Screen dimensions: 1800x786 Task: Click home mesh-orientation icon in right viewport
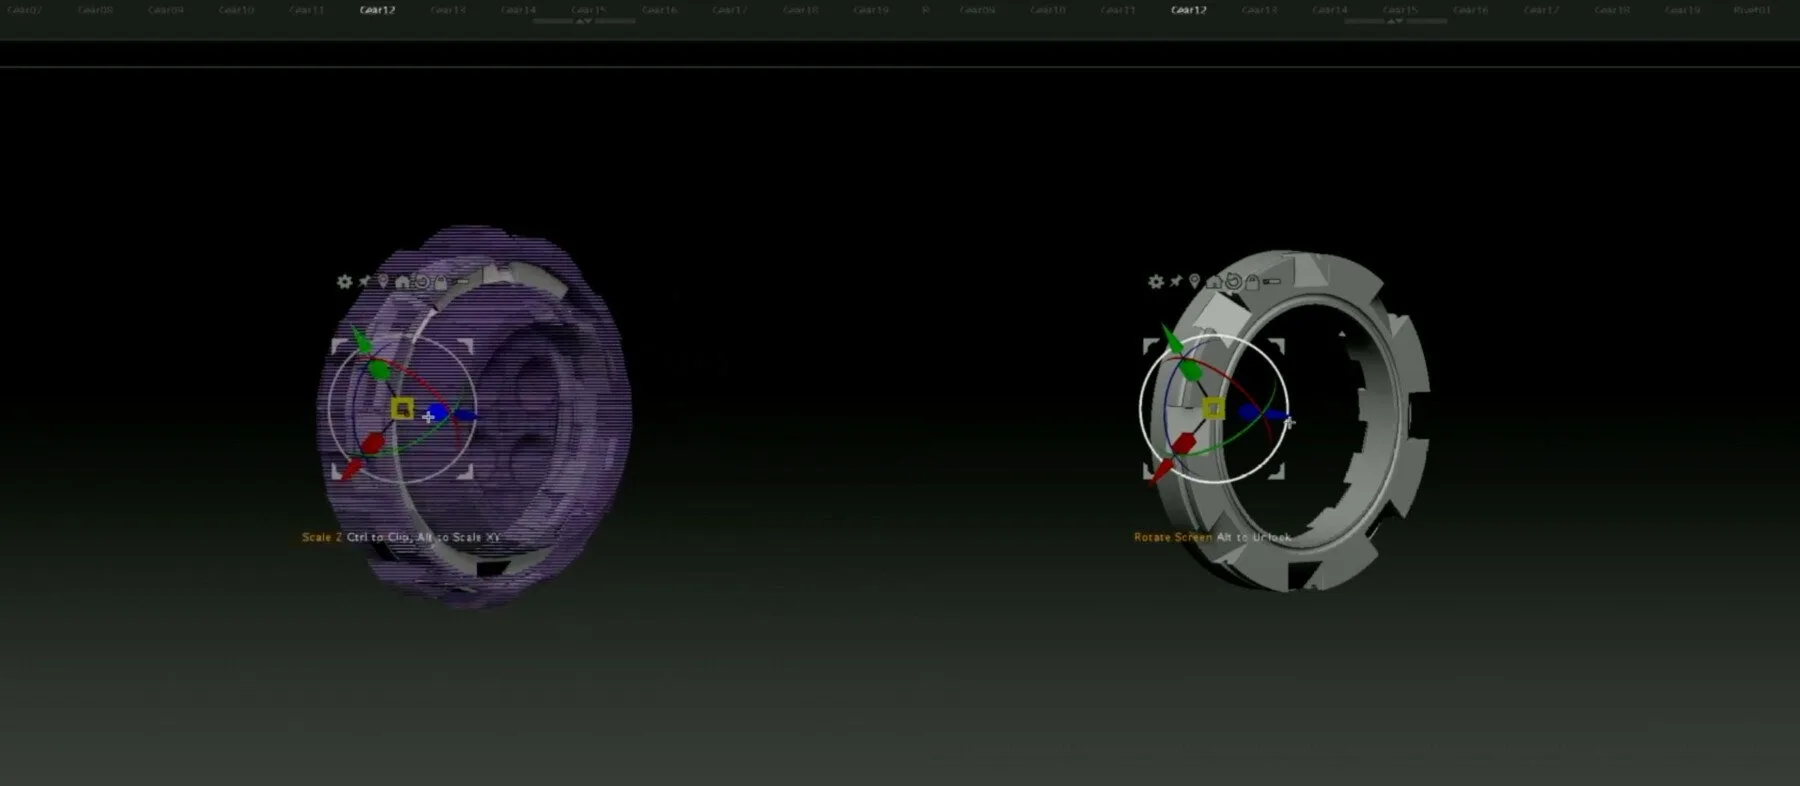1213,282
